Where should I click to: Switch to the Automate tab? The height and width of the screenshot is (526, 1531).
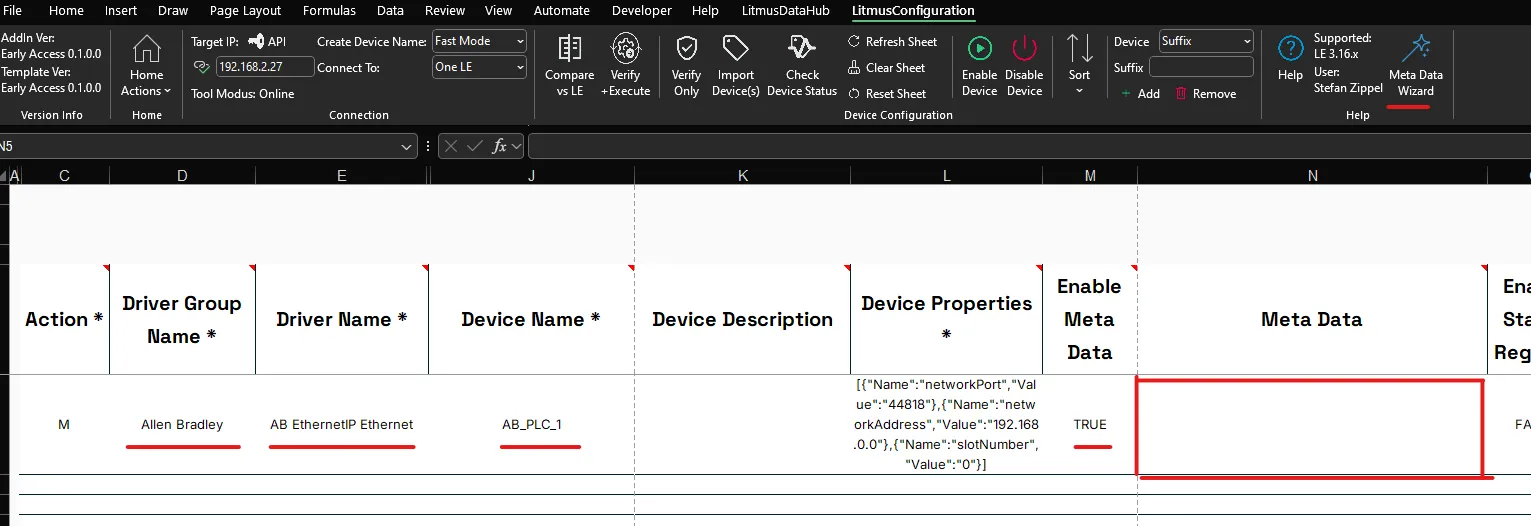562,11
